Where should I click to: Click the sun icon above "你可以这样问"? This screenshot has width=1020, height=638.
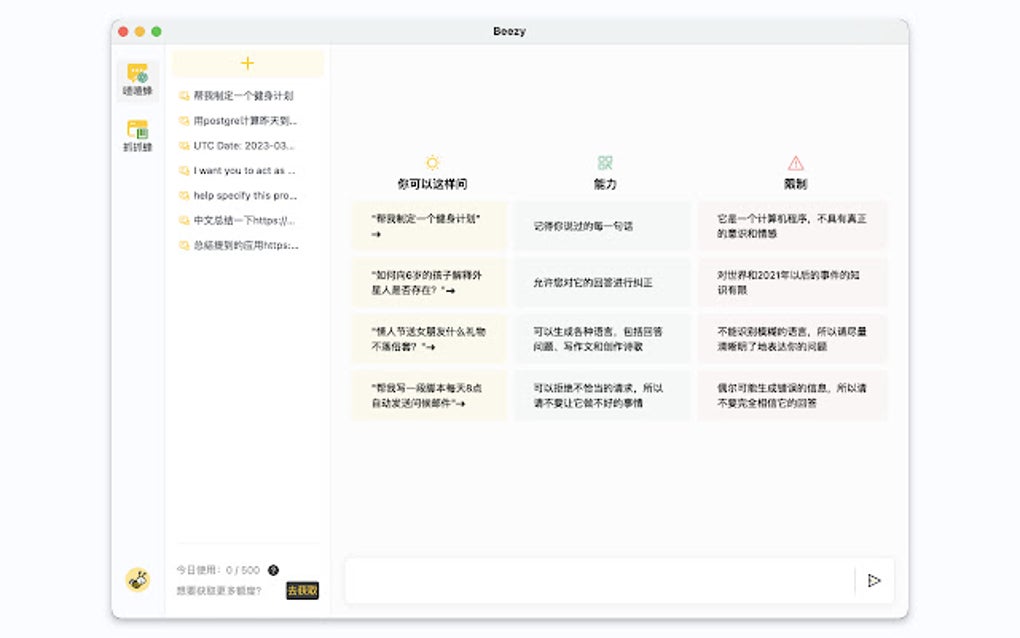tap(432, 162)
